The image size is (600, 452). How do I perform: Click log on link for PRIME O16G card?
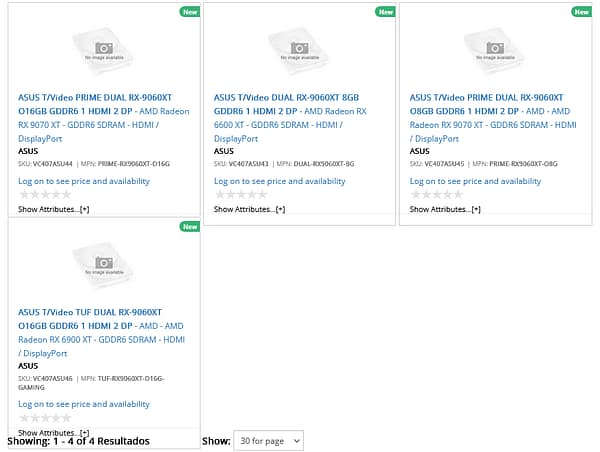pos(84,181)
